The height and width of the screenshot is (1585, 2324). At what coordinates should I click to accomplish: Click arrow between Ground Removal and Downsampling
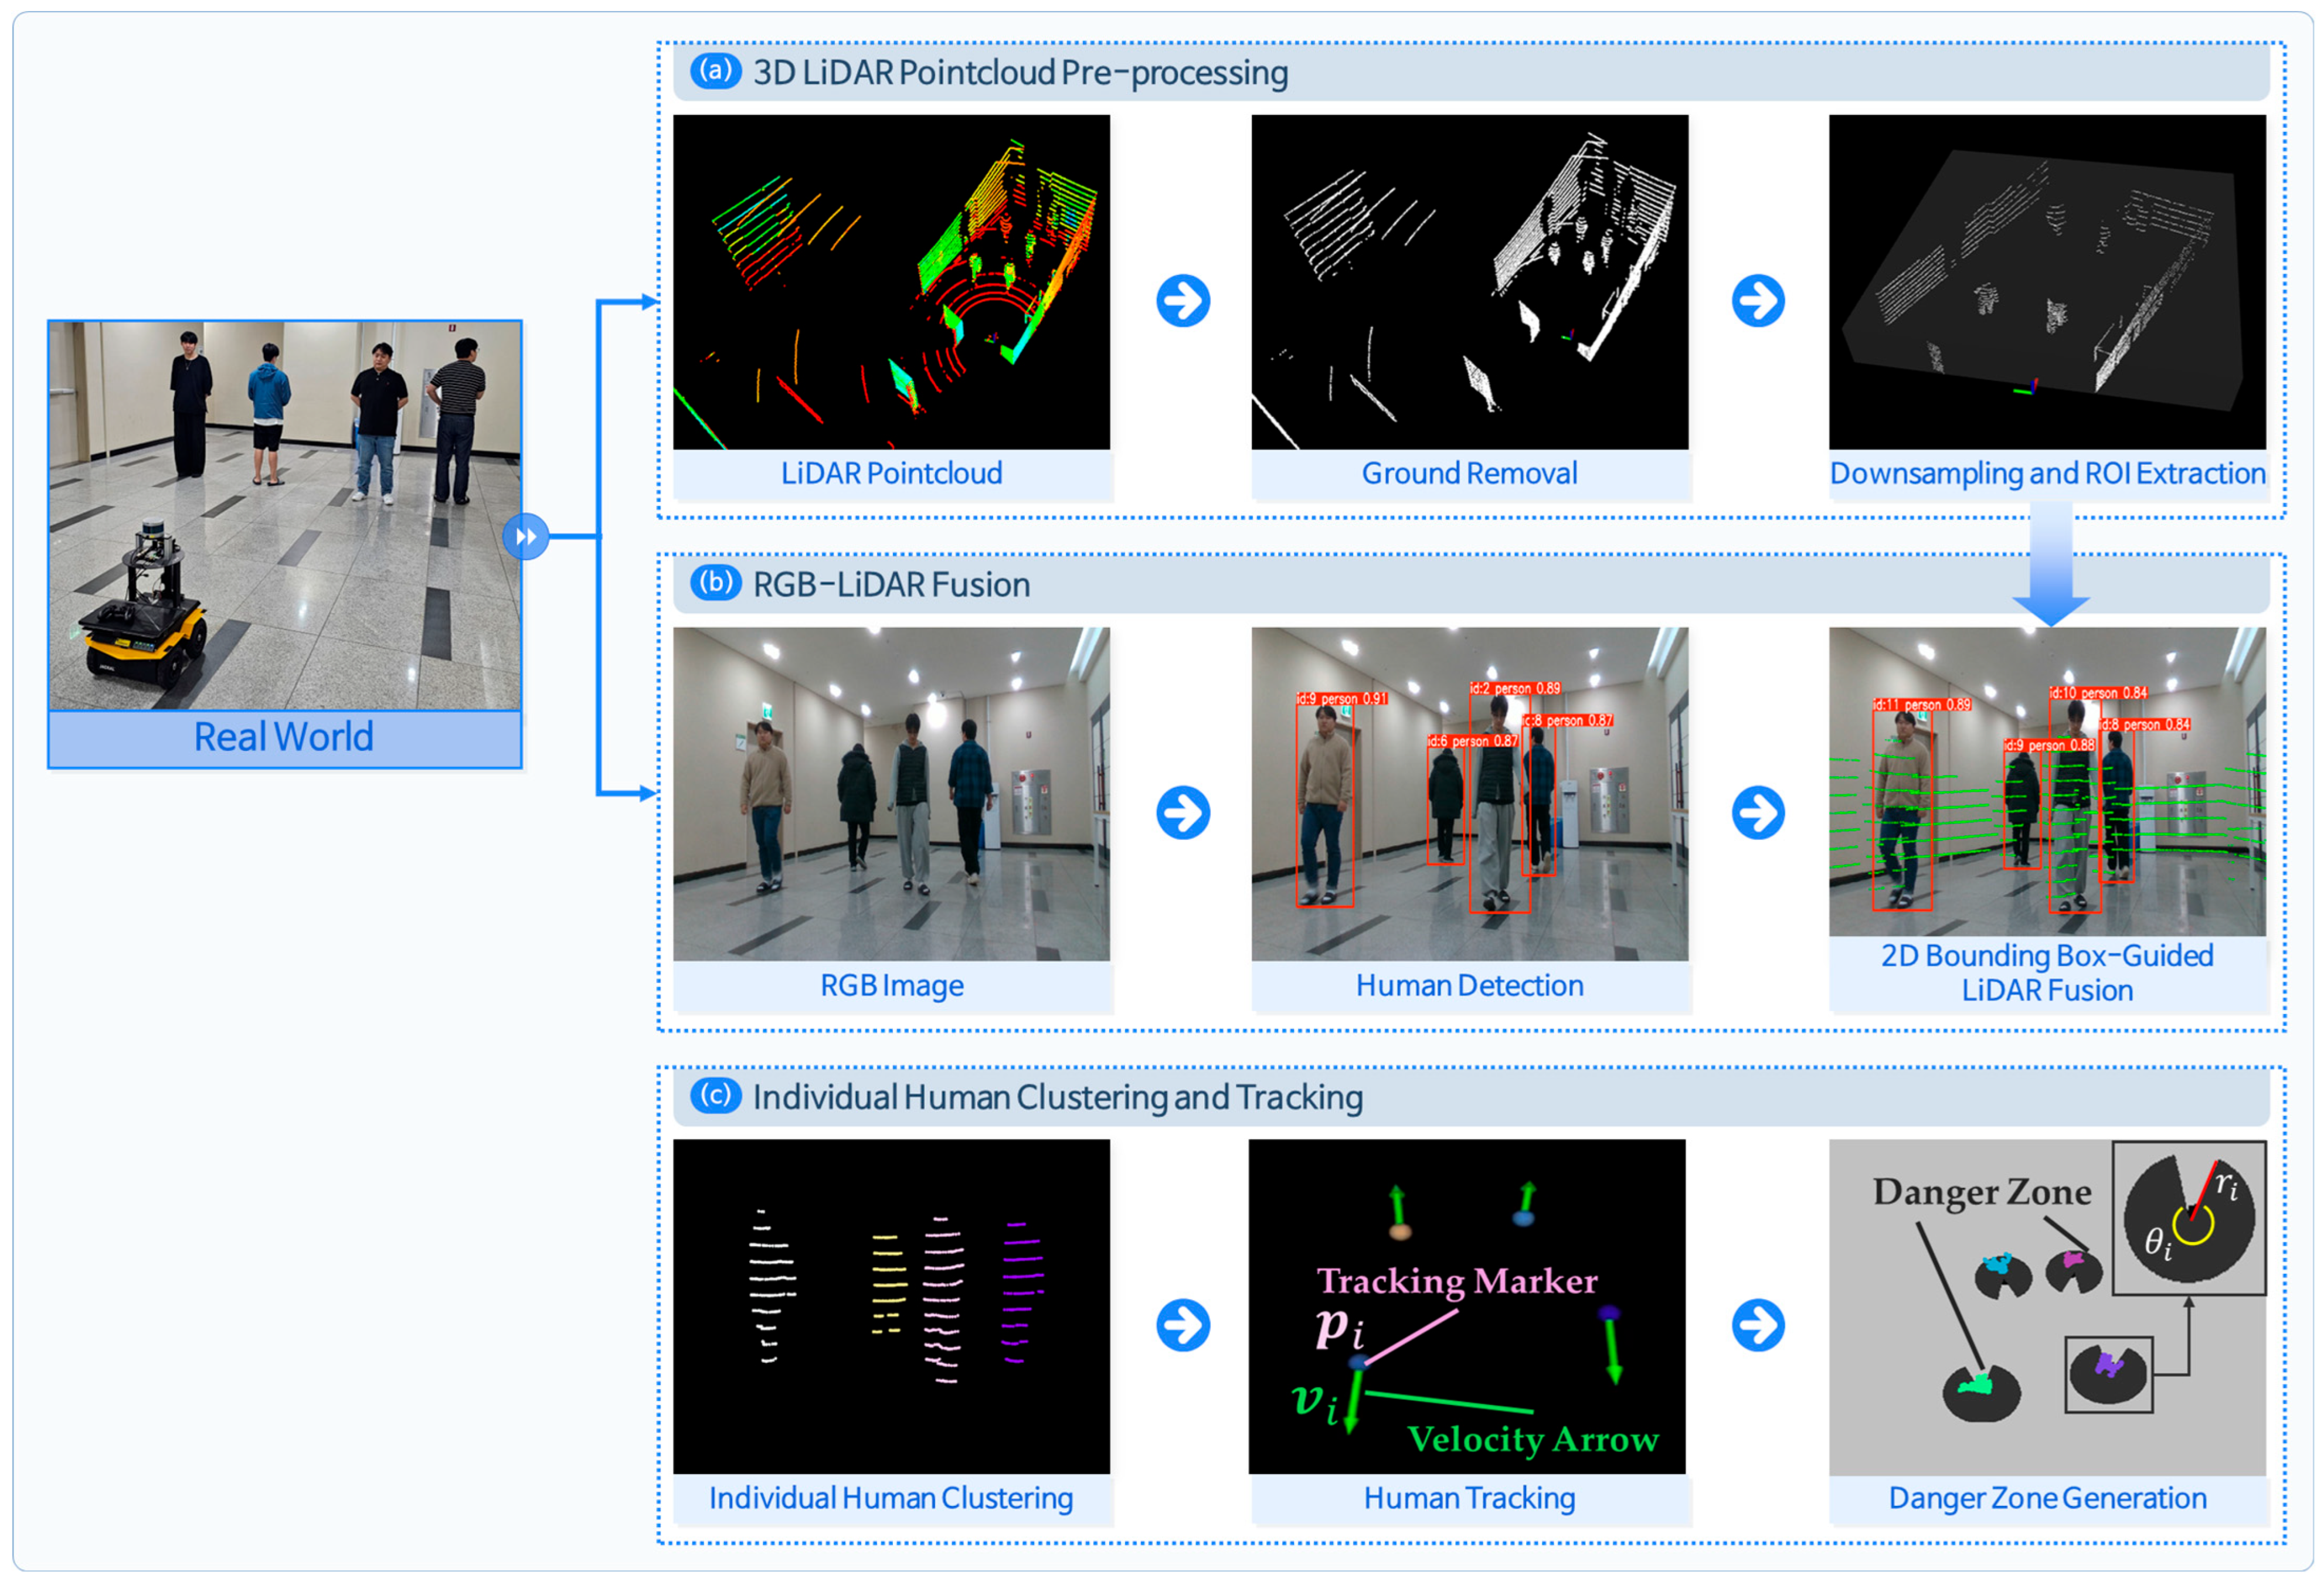click(x=1758, y=301)
